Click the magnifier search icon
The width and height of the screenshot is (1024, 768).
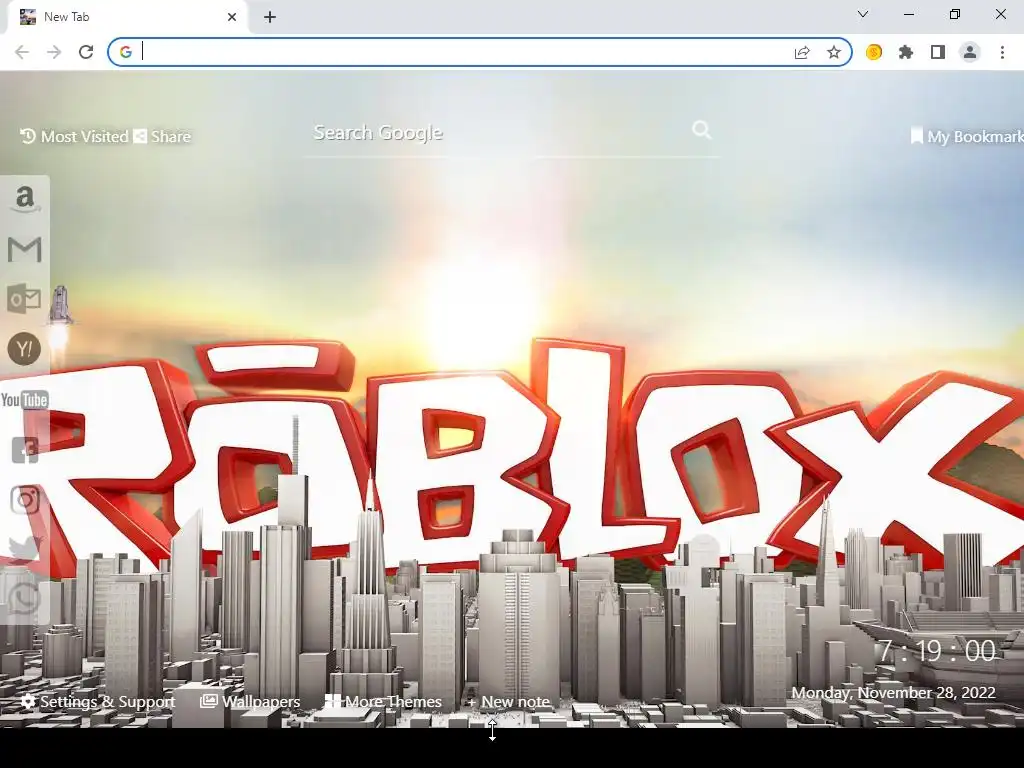coord(701,130)
